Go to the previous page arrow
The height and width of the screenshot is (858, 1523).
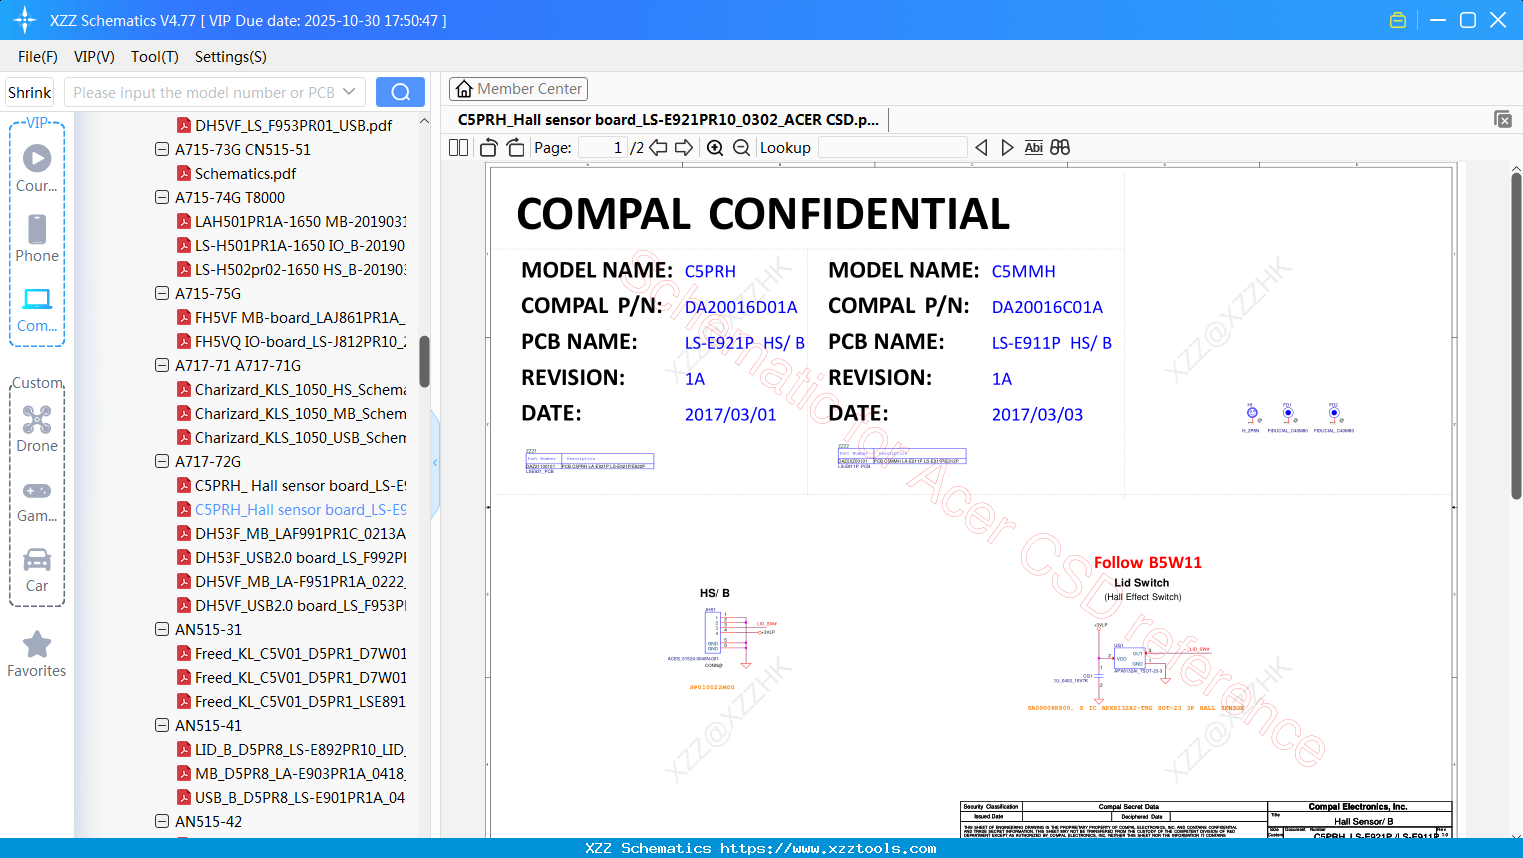click(x=658, y=148)
